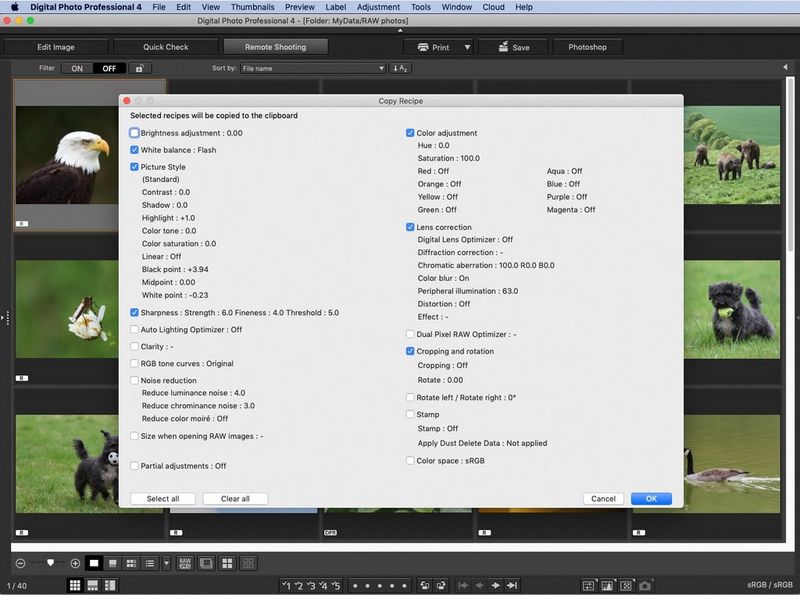Switch to the Quick Check tab
The width and height of the screenshot is (800, 595).
click(168, 46)
